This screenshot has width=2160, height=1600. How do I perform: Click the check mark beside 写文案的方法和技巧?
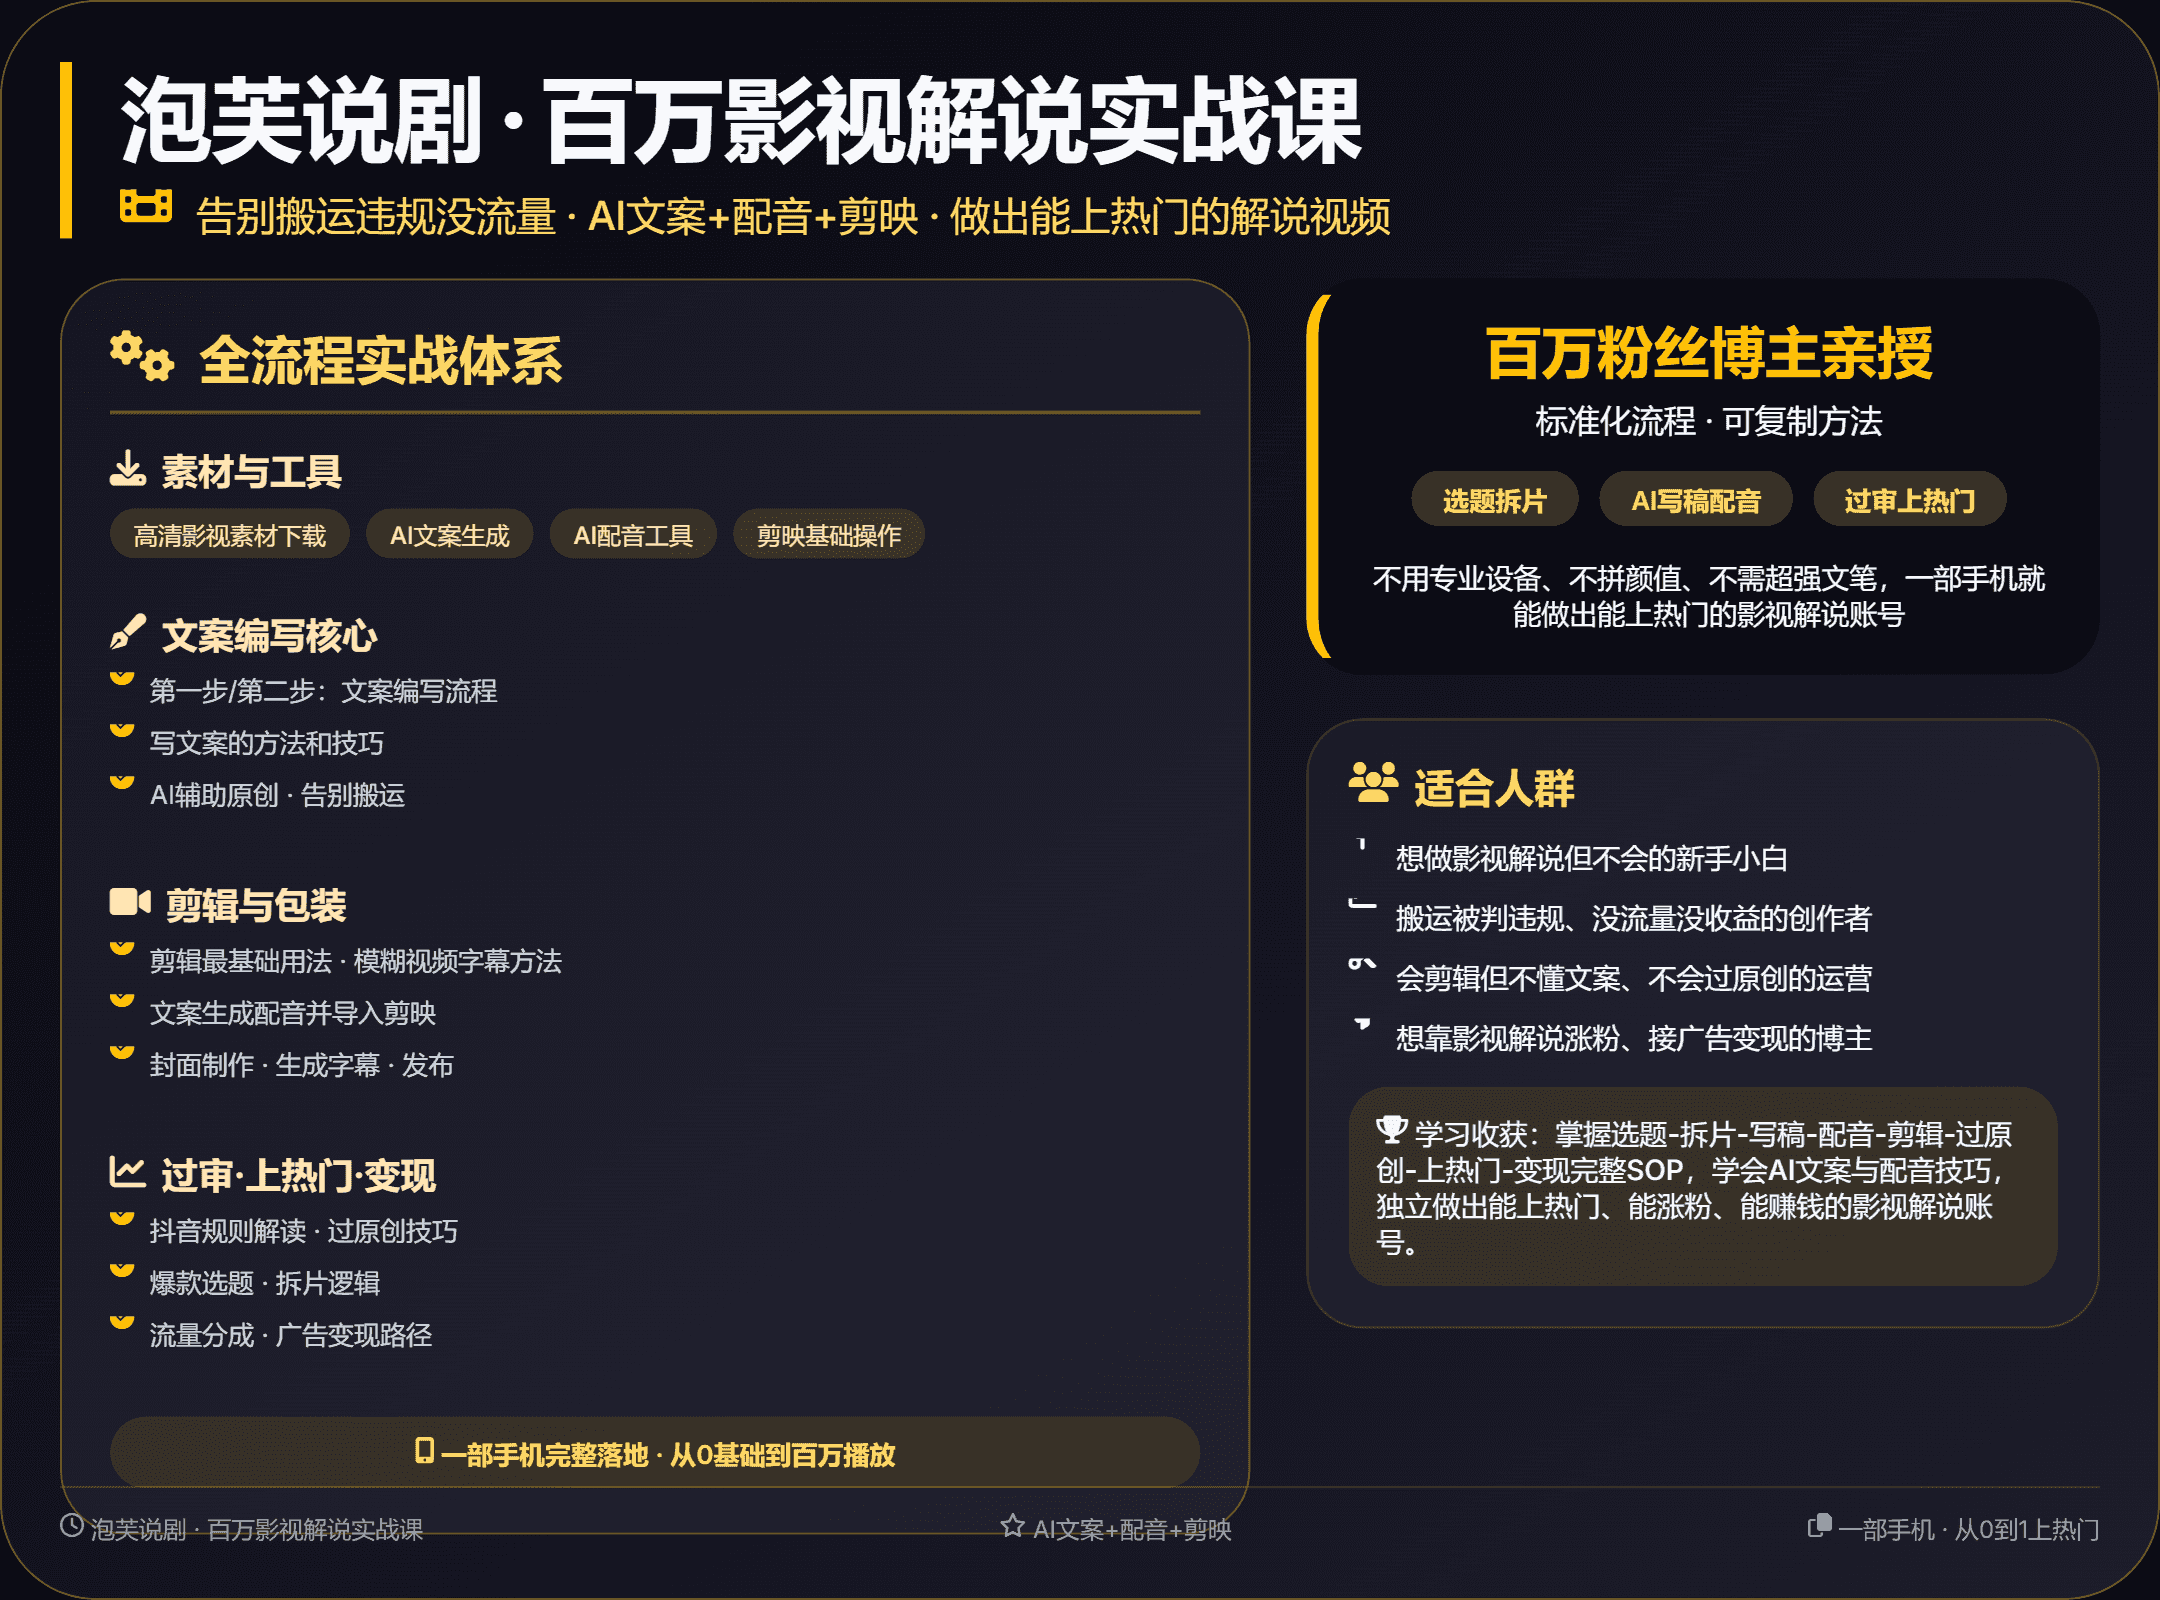coord(122,731)
